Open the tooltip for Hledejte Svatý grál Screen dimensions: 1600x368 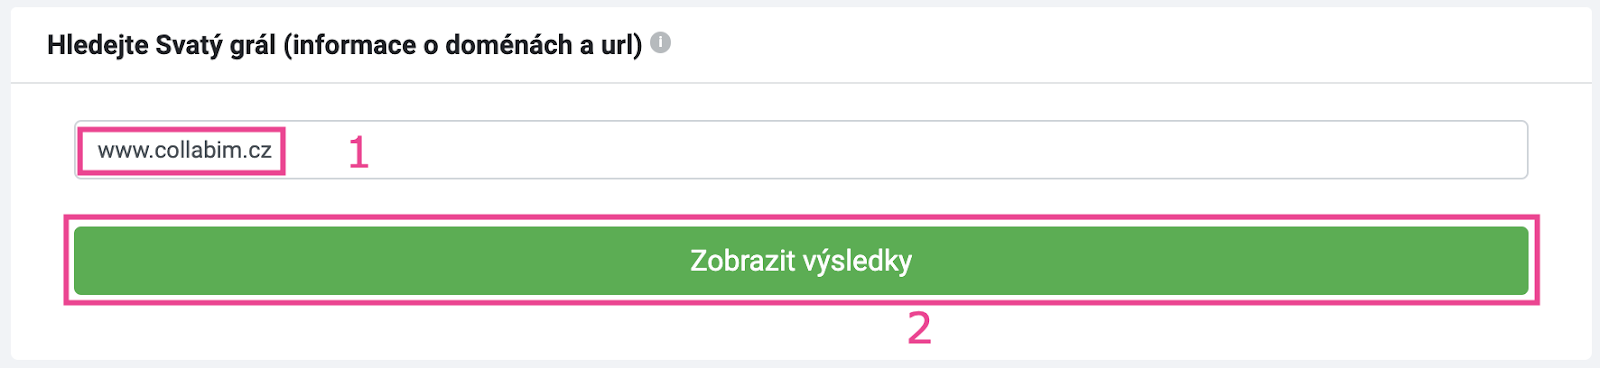(661, 43)
